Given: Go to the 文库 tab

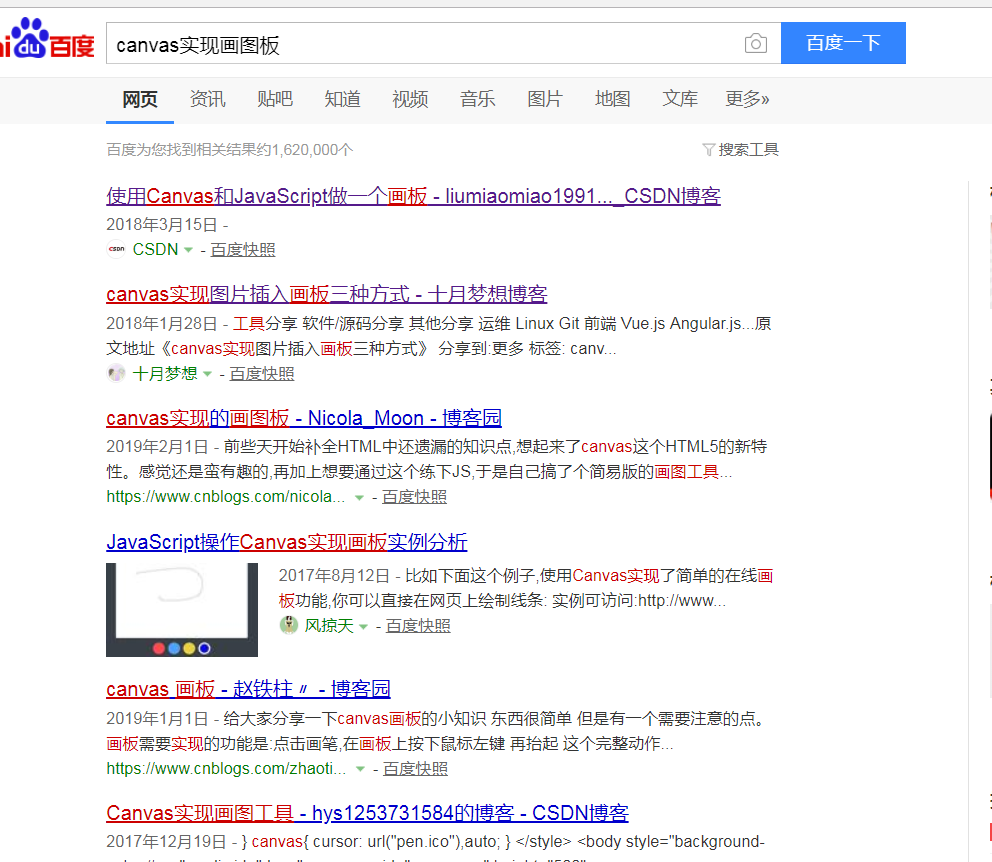Looking at the screenshot, I should pos(680,99).
